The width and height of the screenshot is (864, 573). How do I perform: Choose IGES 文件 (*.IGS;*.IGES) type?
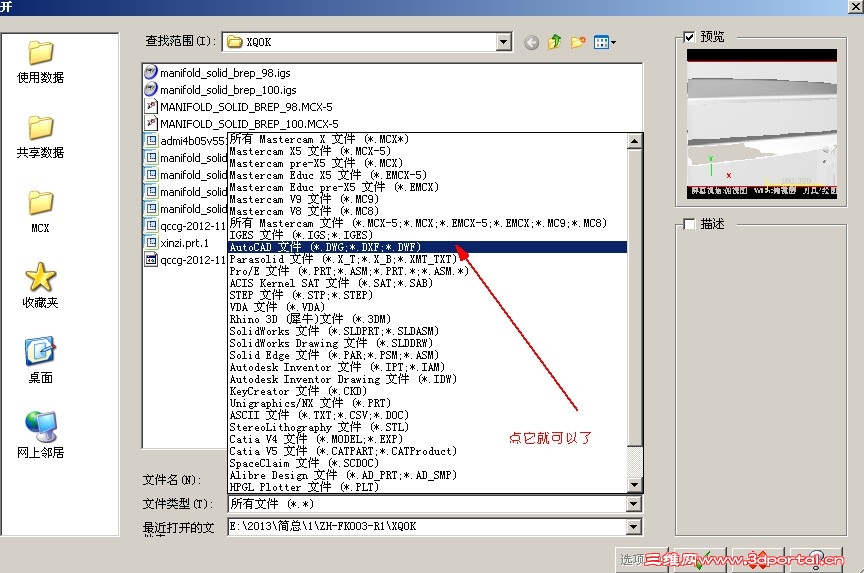click(x=428, y=235)
